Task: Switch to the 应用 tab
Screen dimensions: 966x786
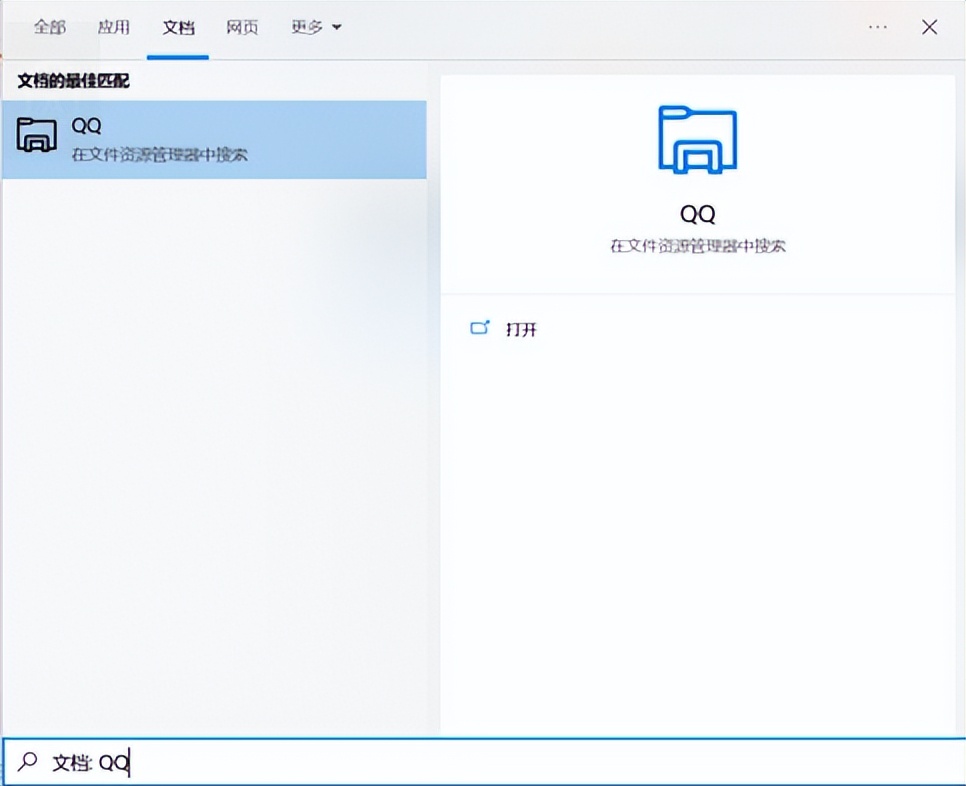Action: (x=114, y=27)
